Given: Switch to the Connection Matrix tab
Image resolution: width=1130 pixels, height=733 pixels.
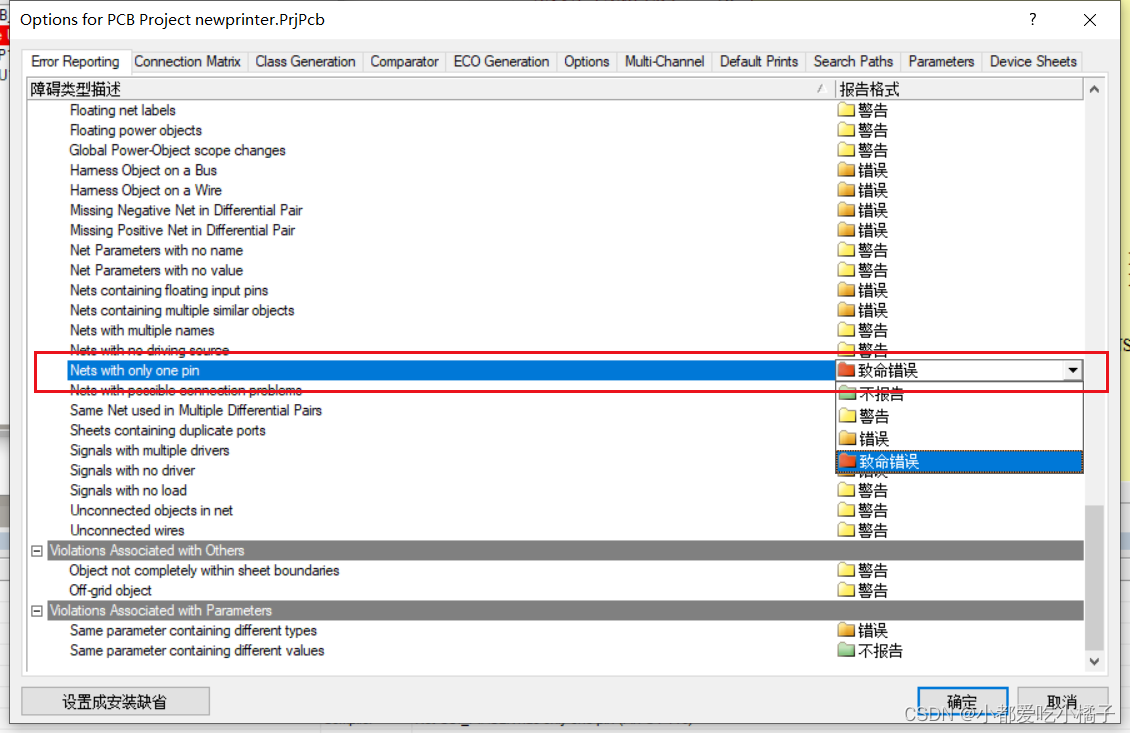Looking at the screenshot, I should [187, 61].
